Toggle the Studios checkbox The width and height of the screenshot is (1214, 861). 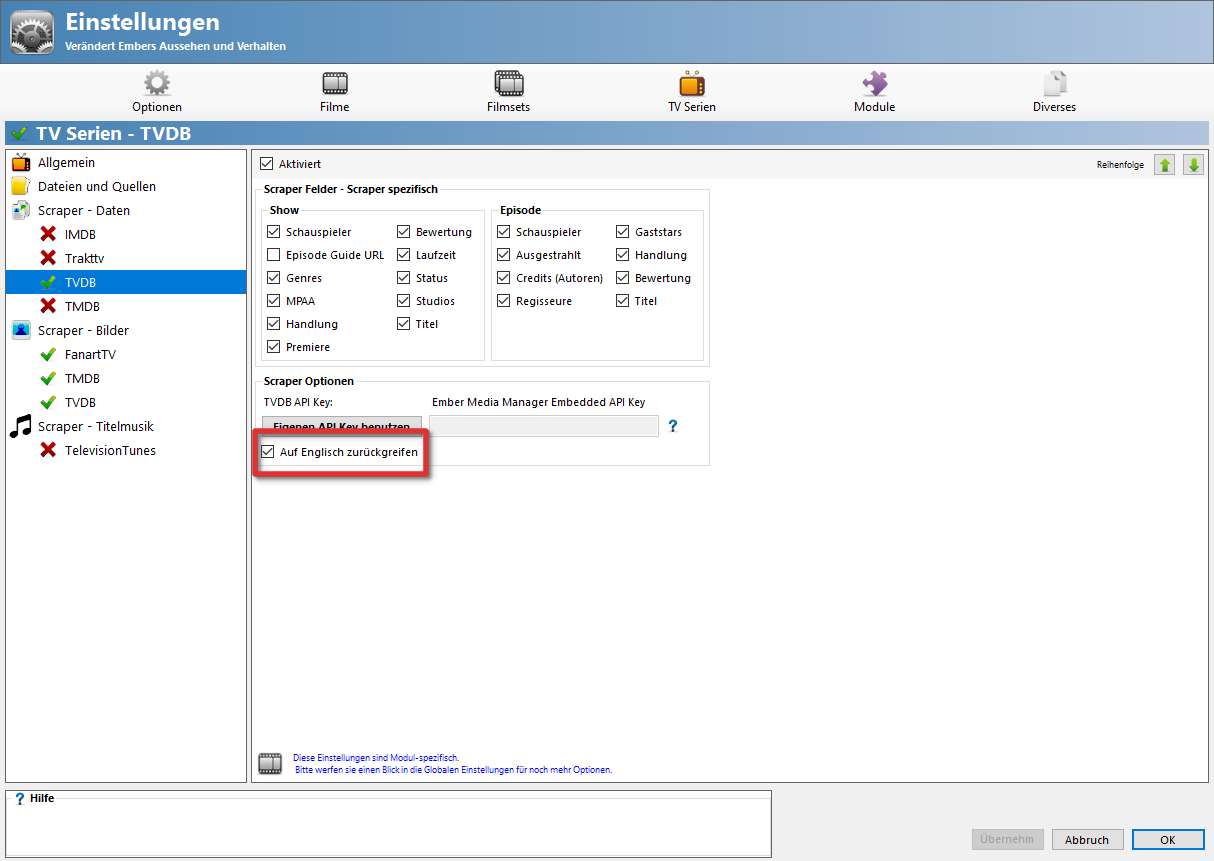[404, 301]
